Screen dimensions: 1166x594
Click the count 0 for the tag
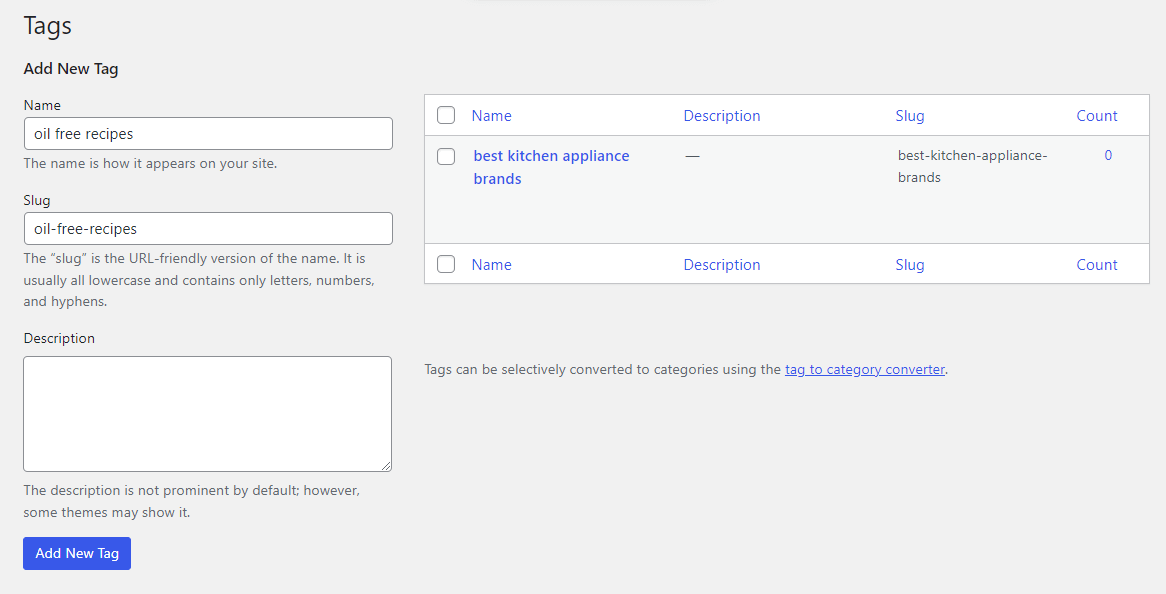pyautogui.click(x=1108, y=155)
